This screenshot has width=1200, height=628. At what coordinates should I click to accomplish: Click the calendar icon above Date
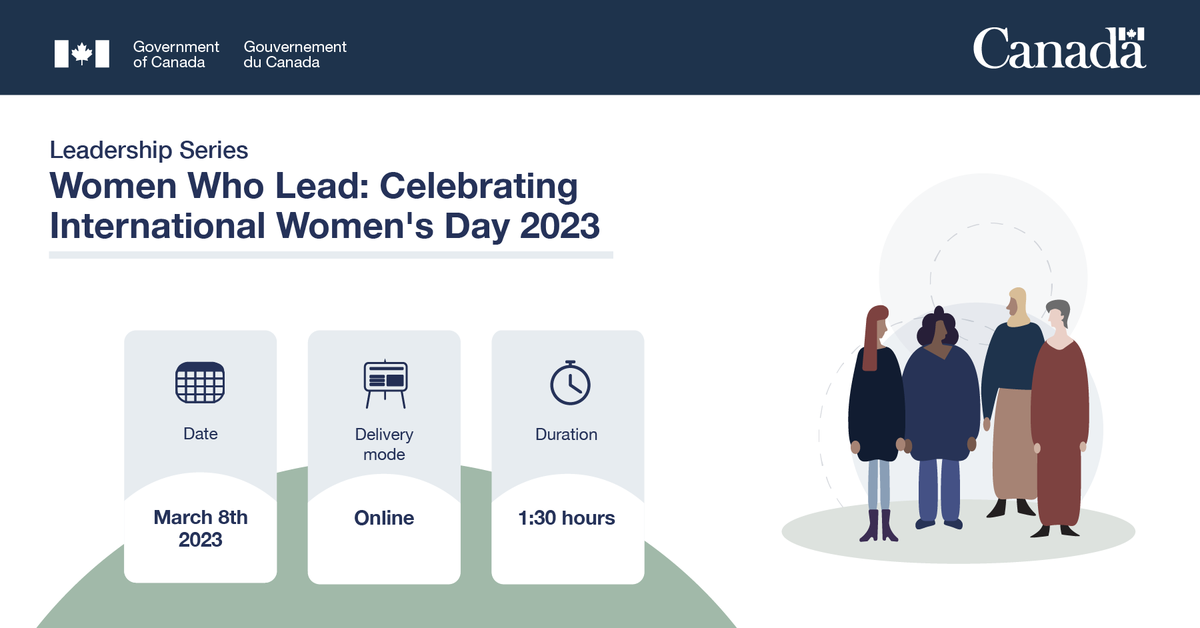pos(200,382)
